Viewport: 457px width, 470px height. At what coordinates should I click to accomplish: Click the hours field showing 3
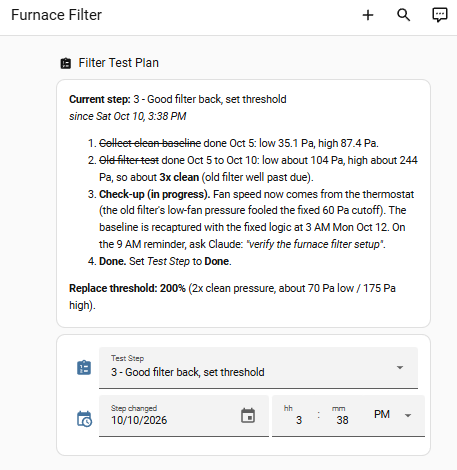point(299,420)
